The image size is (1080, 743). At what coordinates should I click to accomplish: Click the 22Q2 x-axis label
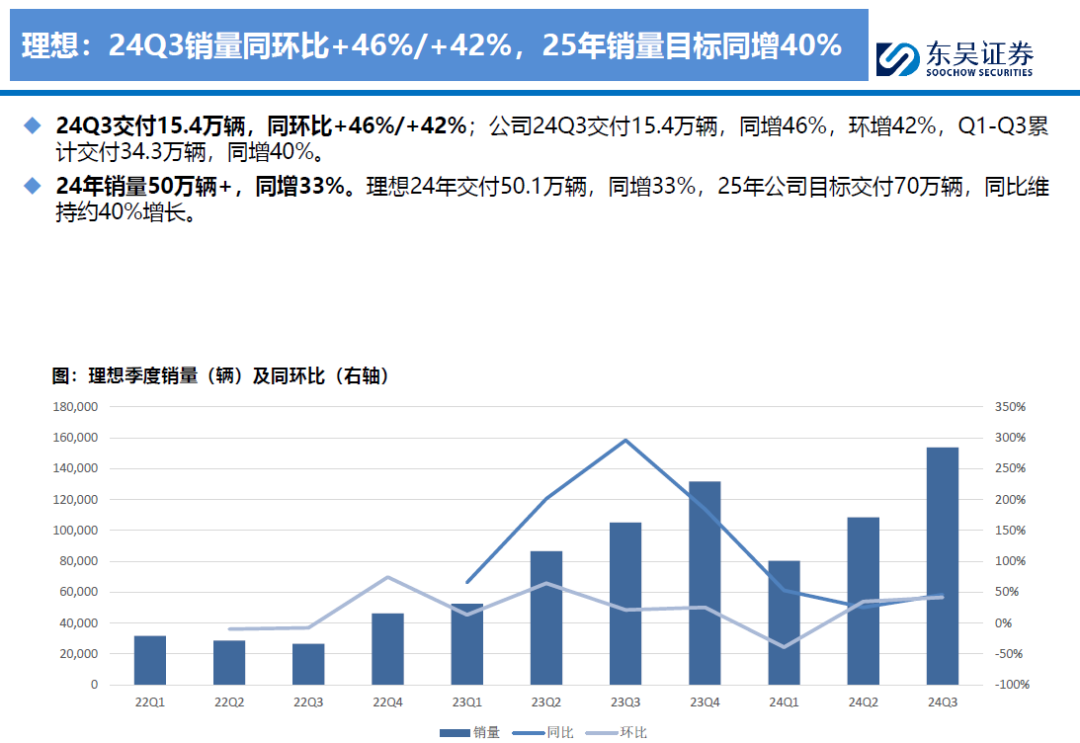tap(229, 702)
